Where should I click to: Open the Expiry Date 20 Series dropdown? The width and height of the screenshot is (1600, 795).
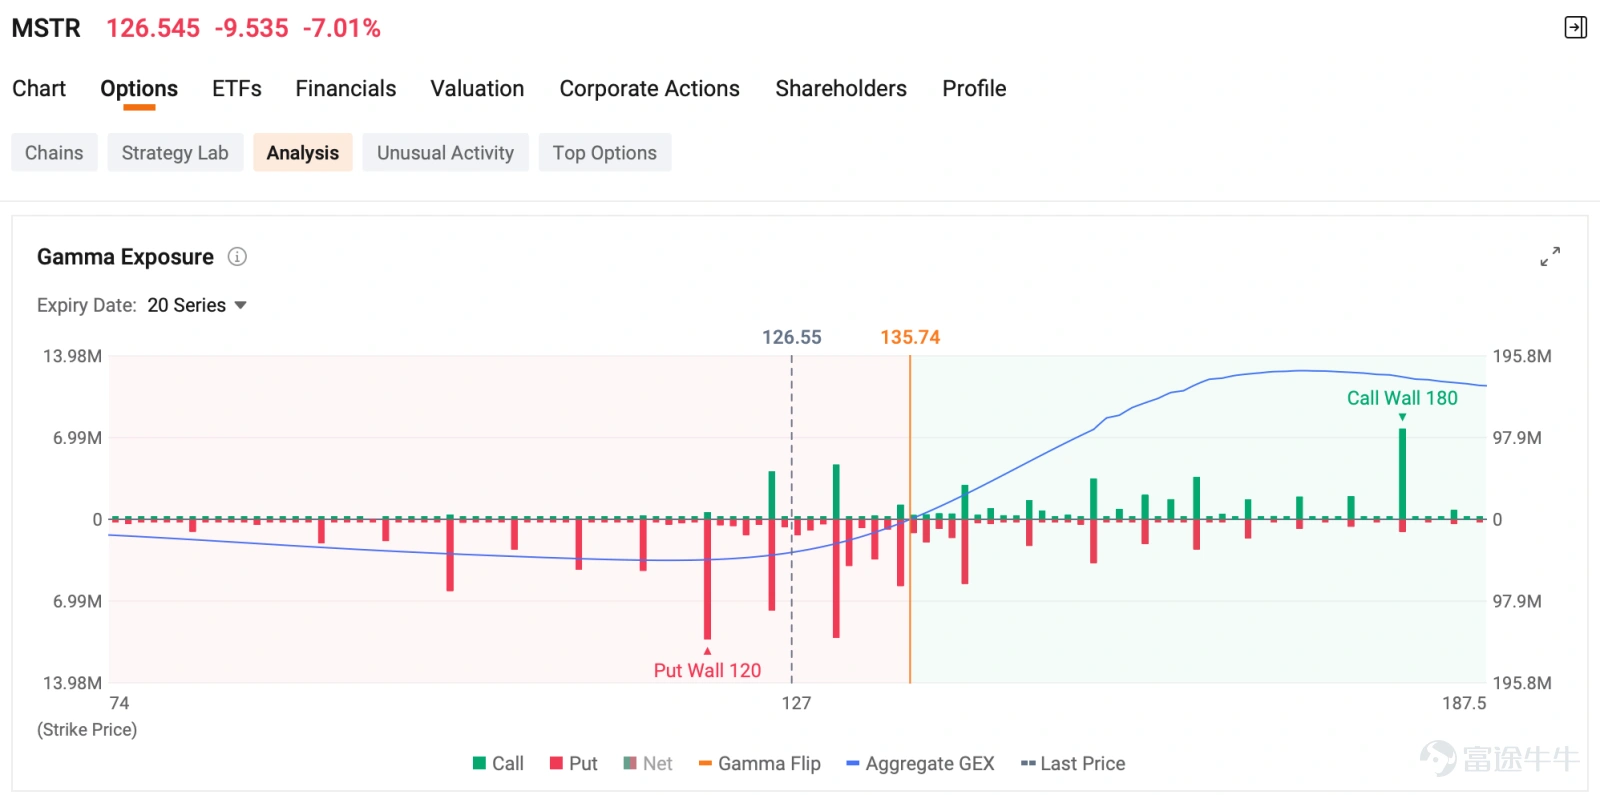(197, 305)
